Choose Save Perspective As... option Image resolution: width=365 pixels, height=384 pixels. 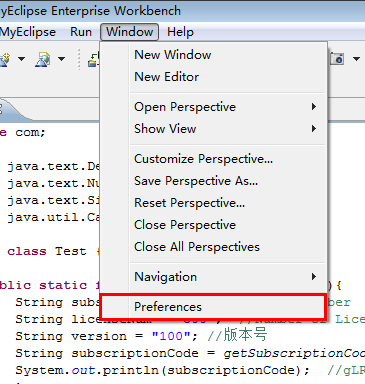coord(213,181)
